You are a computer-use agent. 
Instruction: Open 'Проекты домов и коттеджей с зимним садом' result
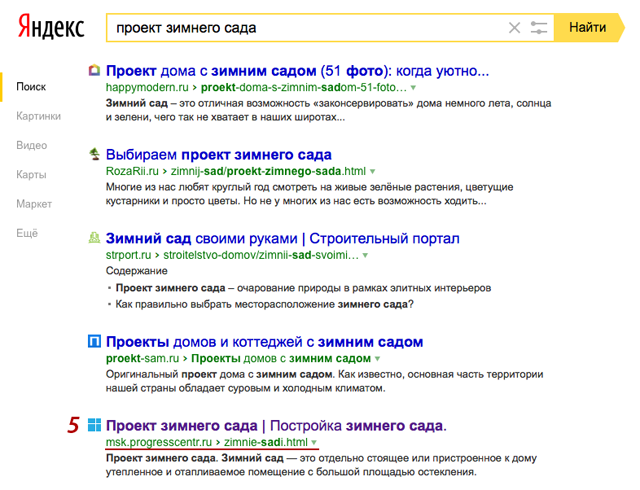coord(264,342)
